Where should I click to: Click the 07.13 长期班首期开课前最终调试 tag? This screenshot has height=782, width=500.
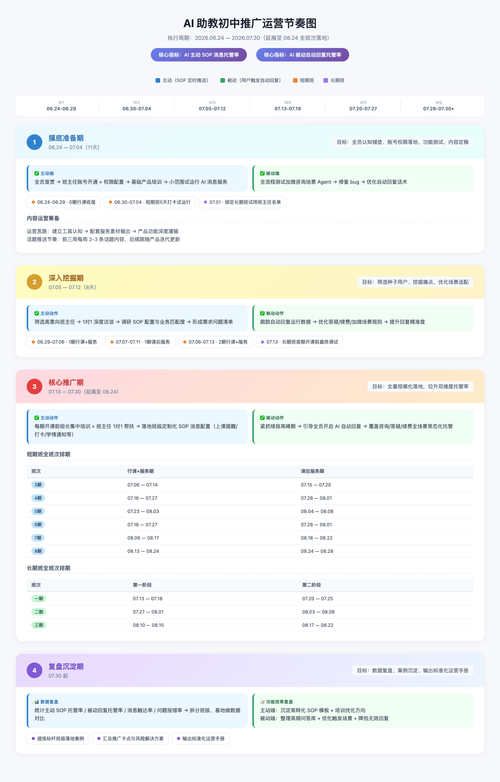tap(300, 342)
